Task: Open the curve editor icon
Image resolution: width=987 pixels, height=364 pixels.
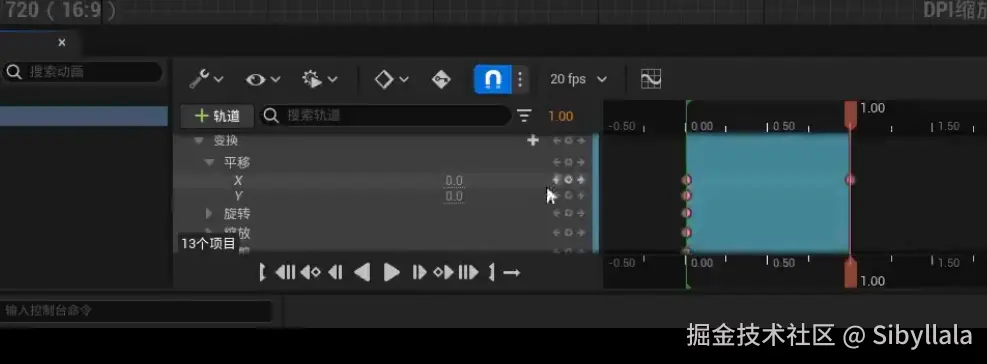Action: 651,79
